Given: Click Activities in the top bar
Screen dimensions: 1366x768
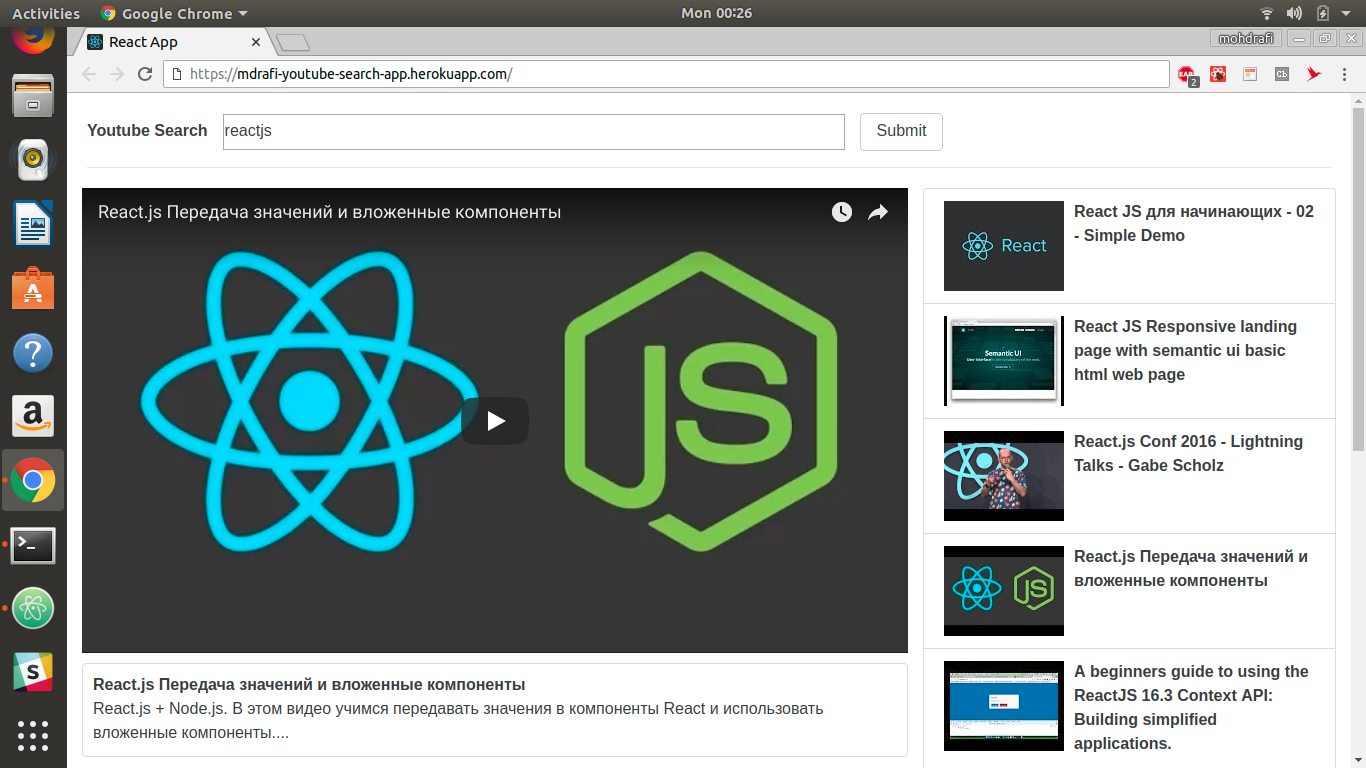Looking at the screenshot, I should [x=46, y=13].
